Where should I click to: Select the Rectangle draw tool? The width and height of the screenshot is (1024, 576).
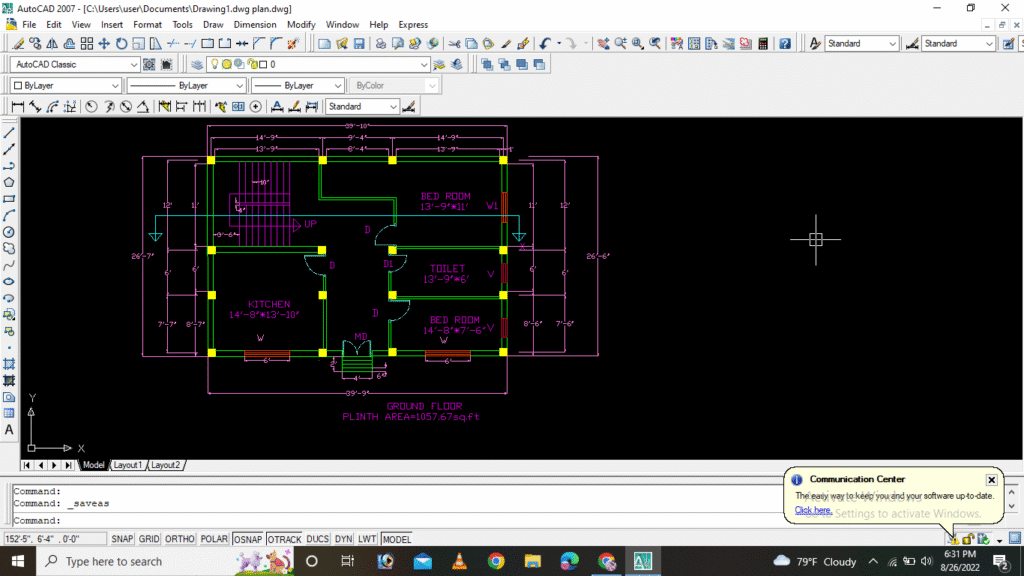(x=9, y=199)
